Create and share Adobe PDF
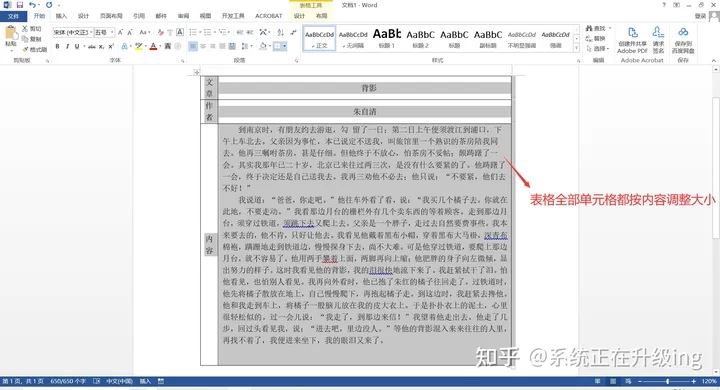 click(632, 40)
